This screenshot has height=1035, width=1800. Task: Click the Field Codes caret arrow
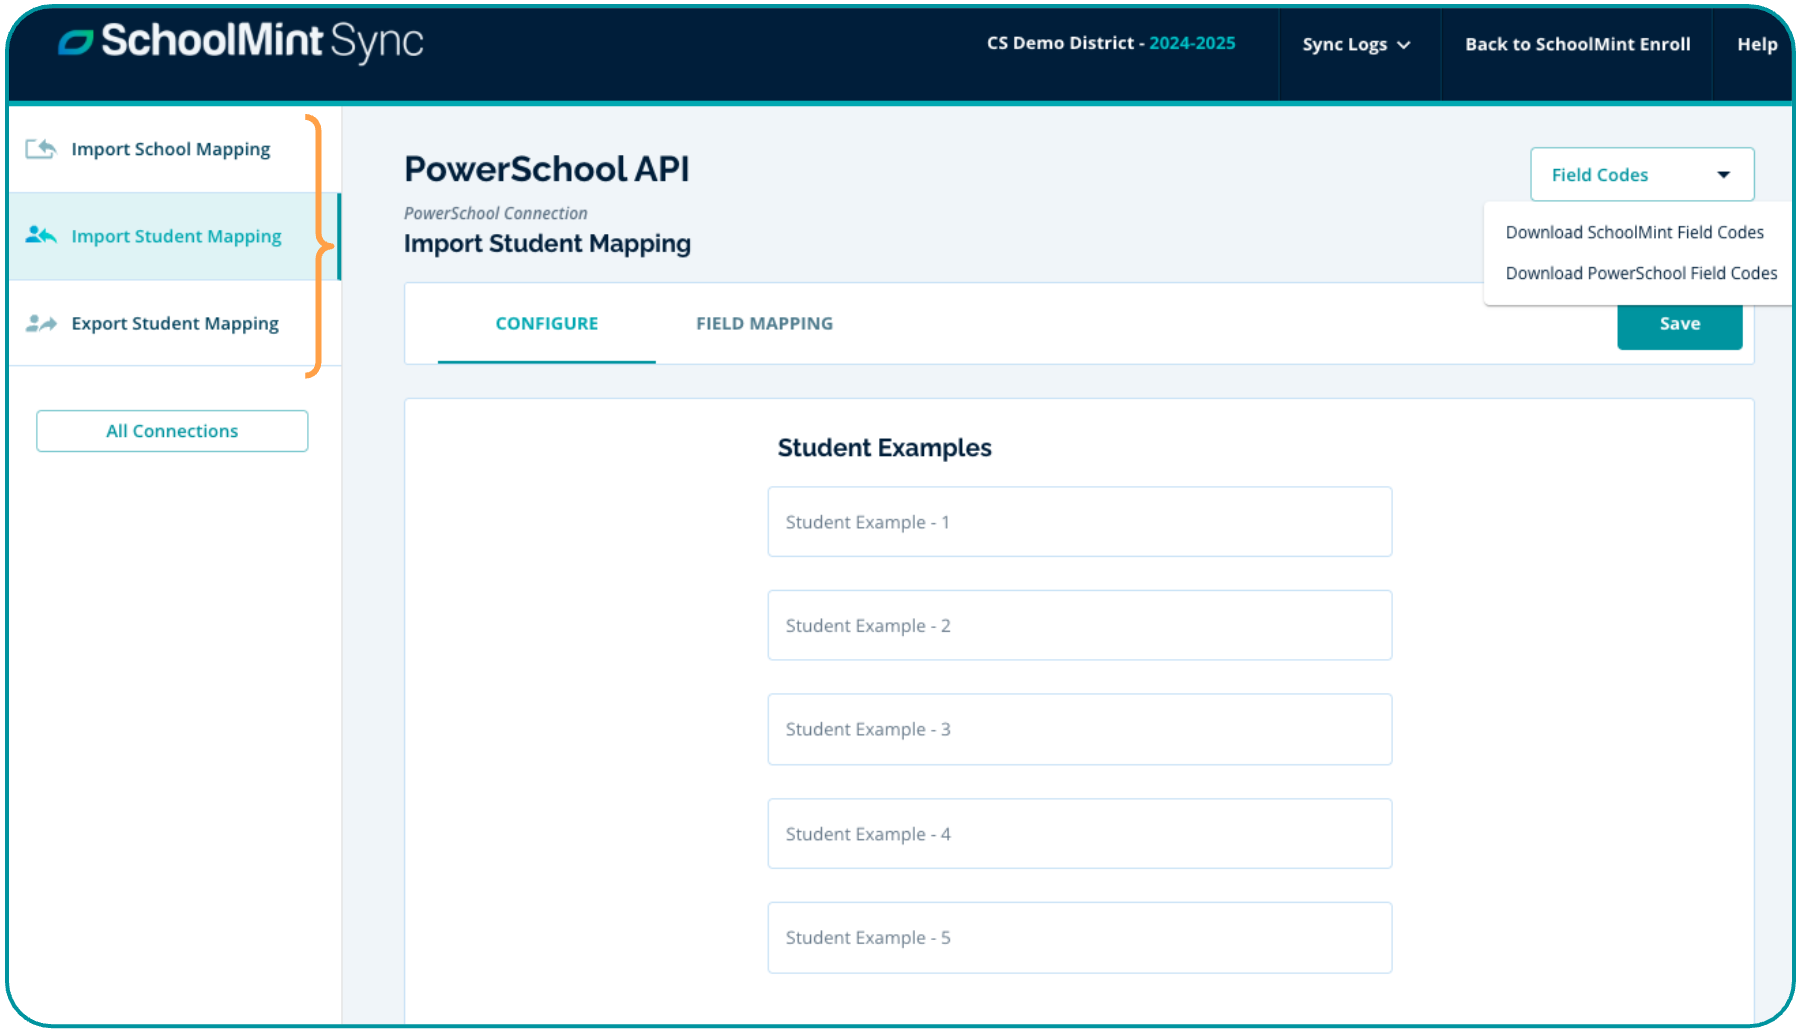1723,175
